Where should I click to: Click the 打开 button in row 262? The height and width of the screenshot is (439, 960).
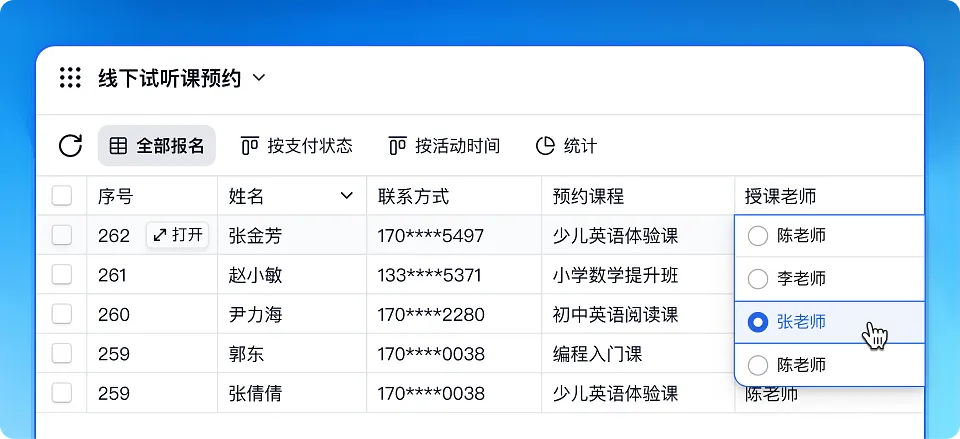(178, 235)
